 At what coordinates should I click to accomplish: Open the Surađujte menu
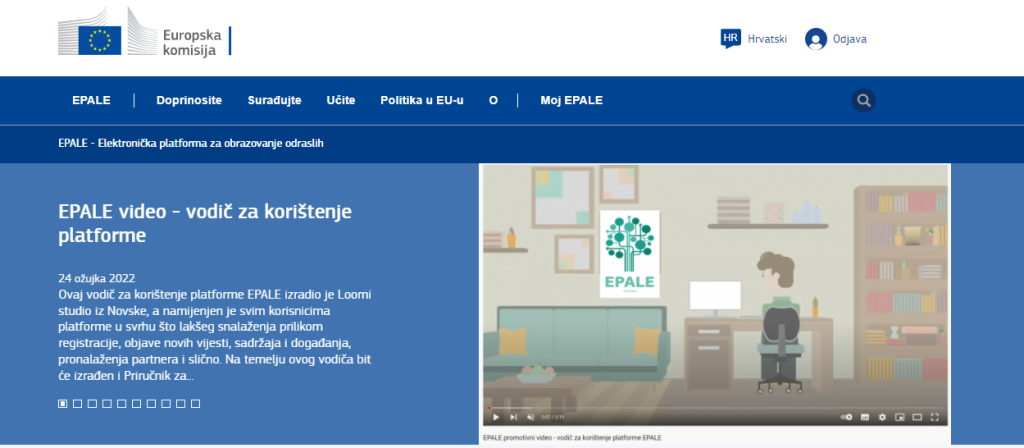click(274, 101)
